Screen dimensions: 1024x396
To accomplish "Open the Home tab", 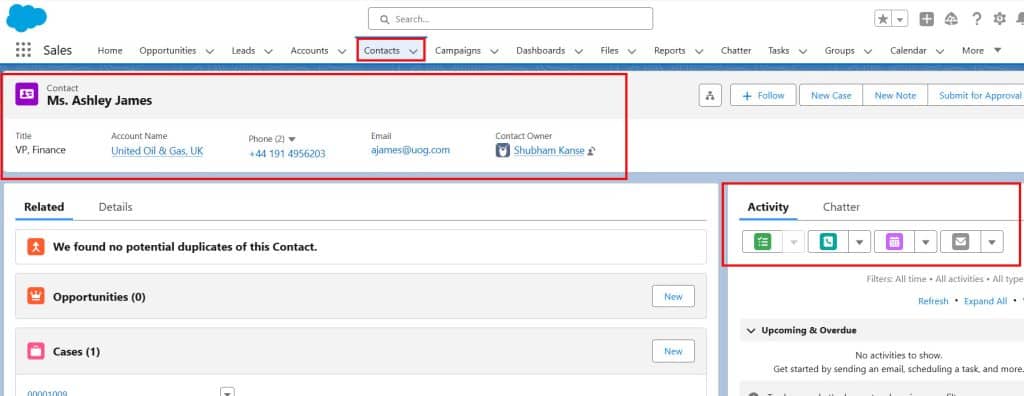I will click(110, 50).
